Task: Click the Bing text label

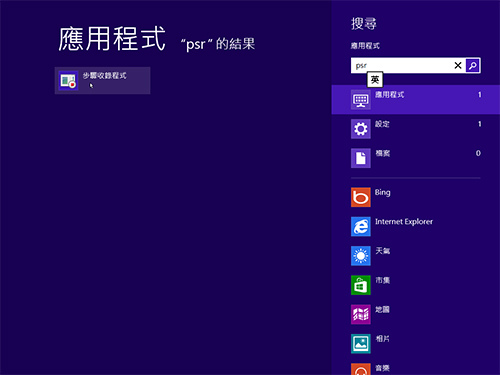Action: 383,193
